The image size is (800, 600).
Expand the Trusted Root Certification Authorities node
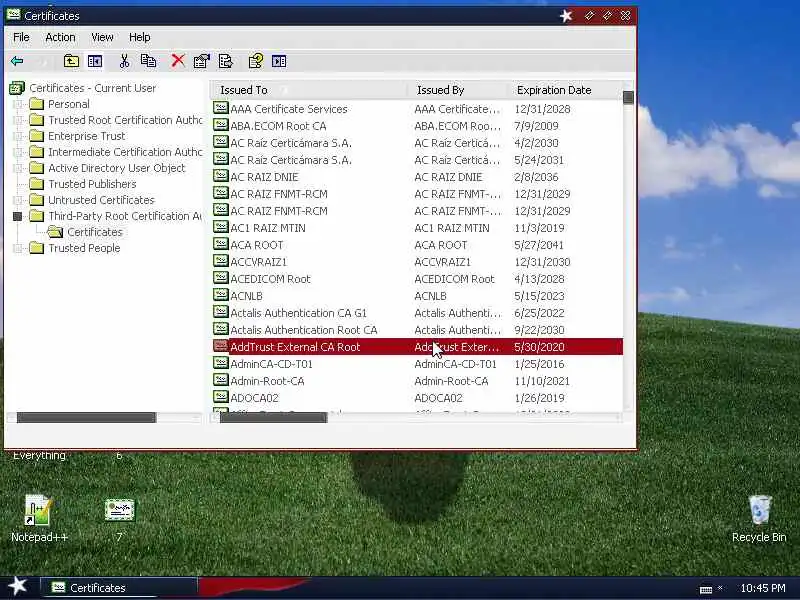[18, 120]
